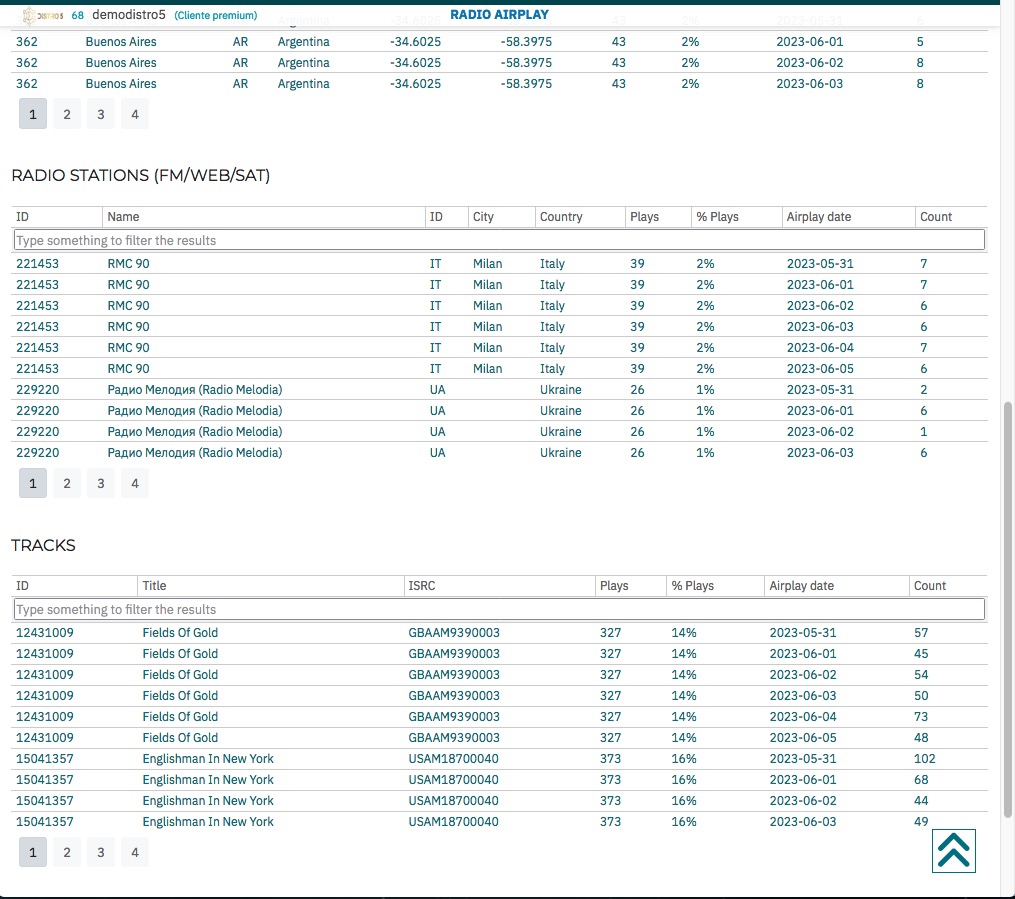
Task: Select page 1 of Radio Stations pagination
Action: [x=33, y=483]
